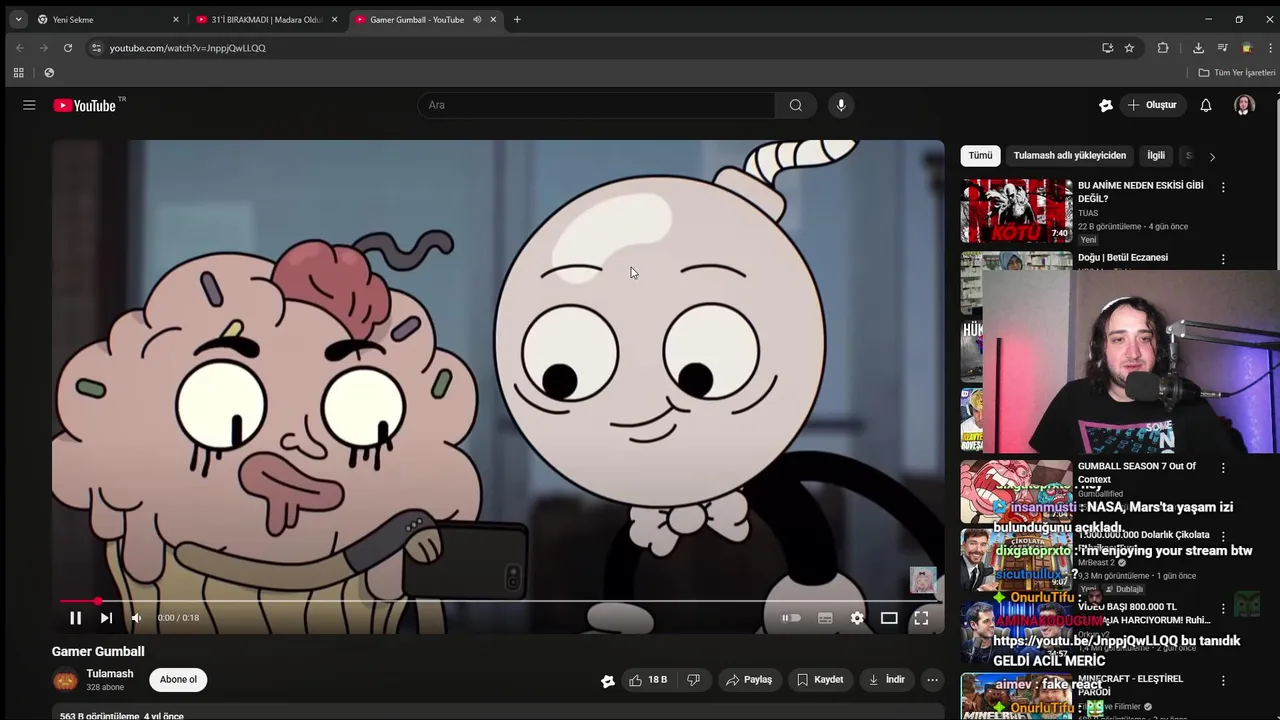1280x720 pixels.
Task: Download video with İndir button
Action: 886,680
